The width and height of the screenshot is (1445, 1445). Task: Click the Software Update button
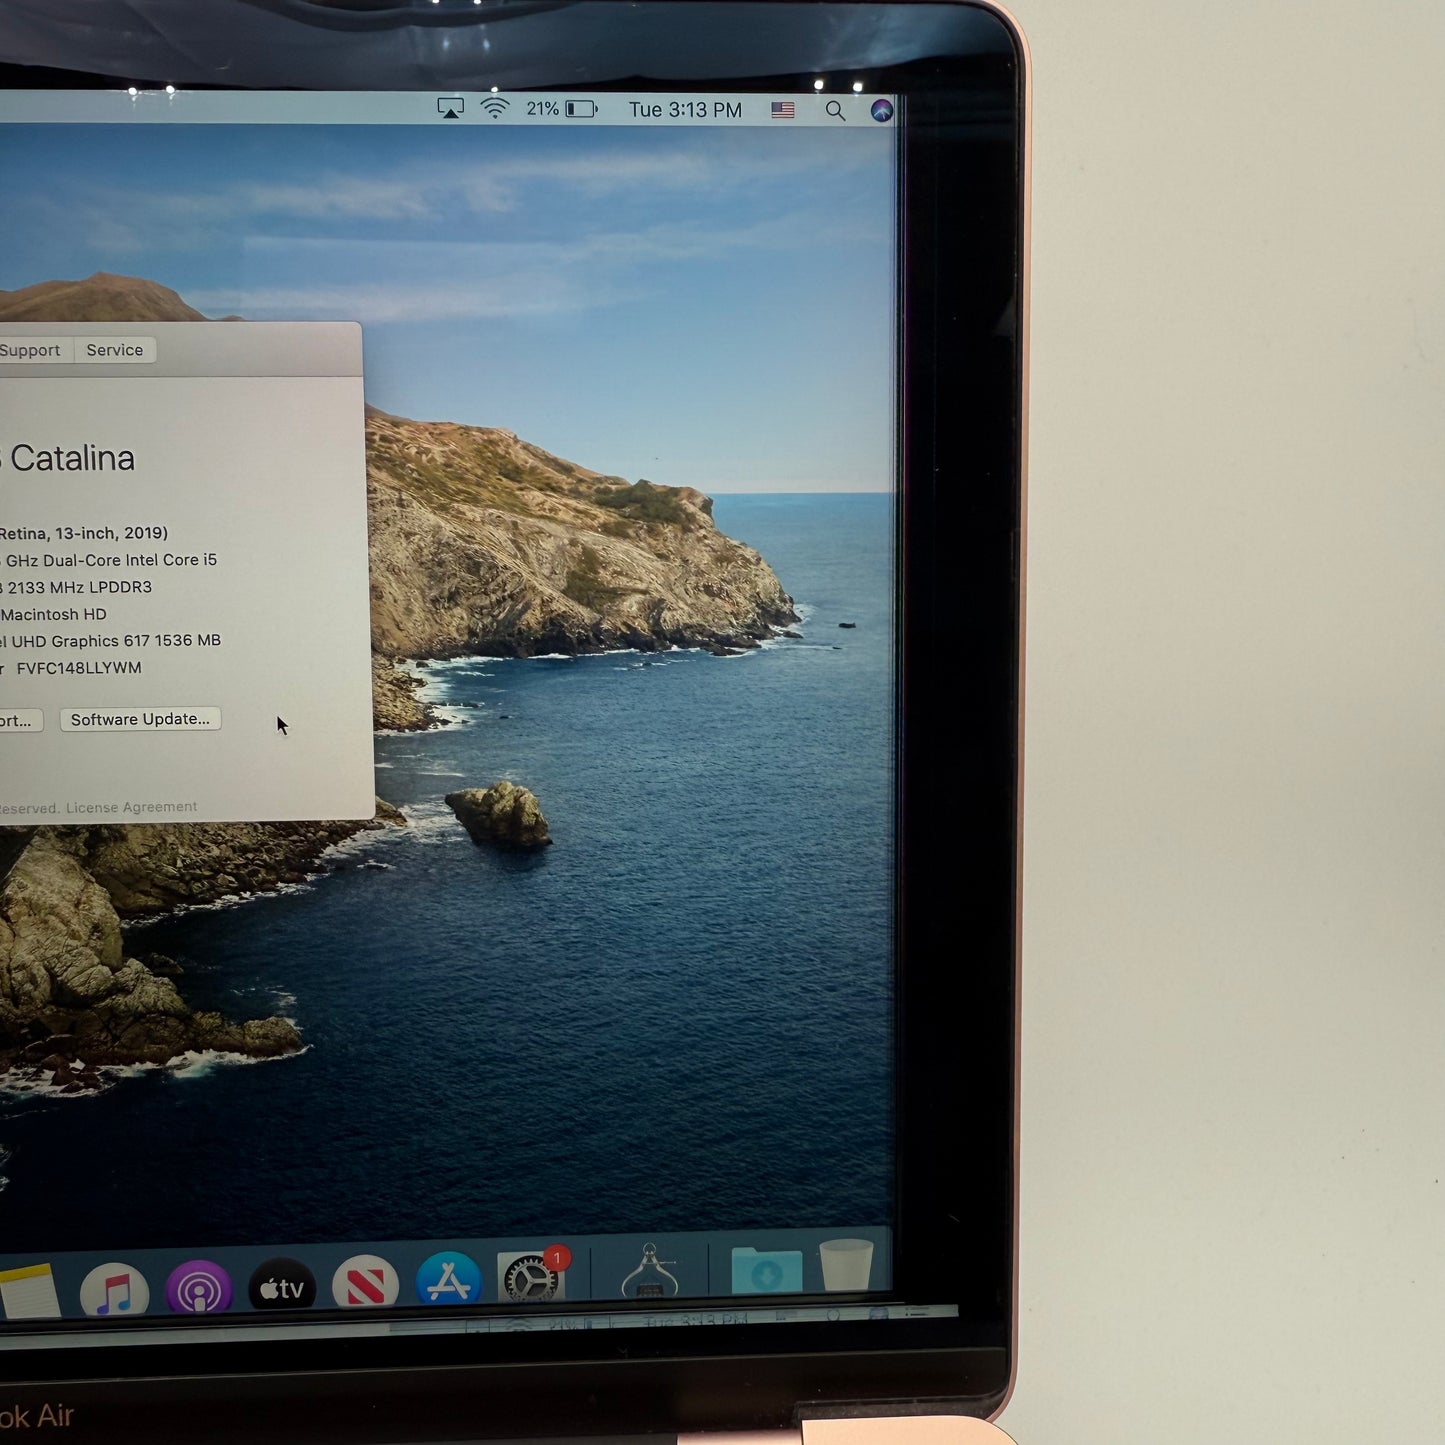(x=140, y=719)
